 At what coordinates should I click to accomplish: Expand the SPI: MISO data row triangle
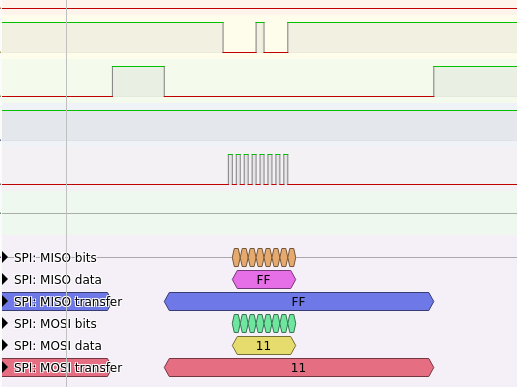5,279
